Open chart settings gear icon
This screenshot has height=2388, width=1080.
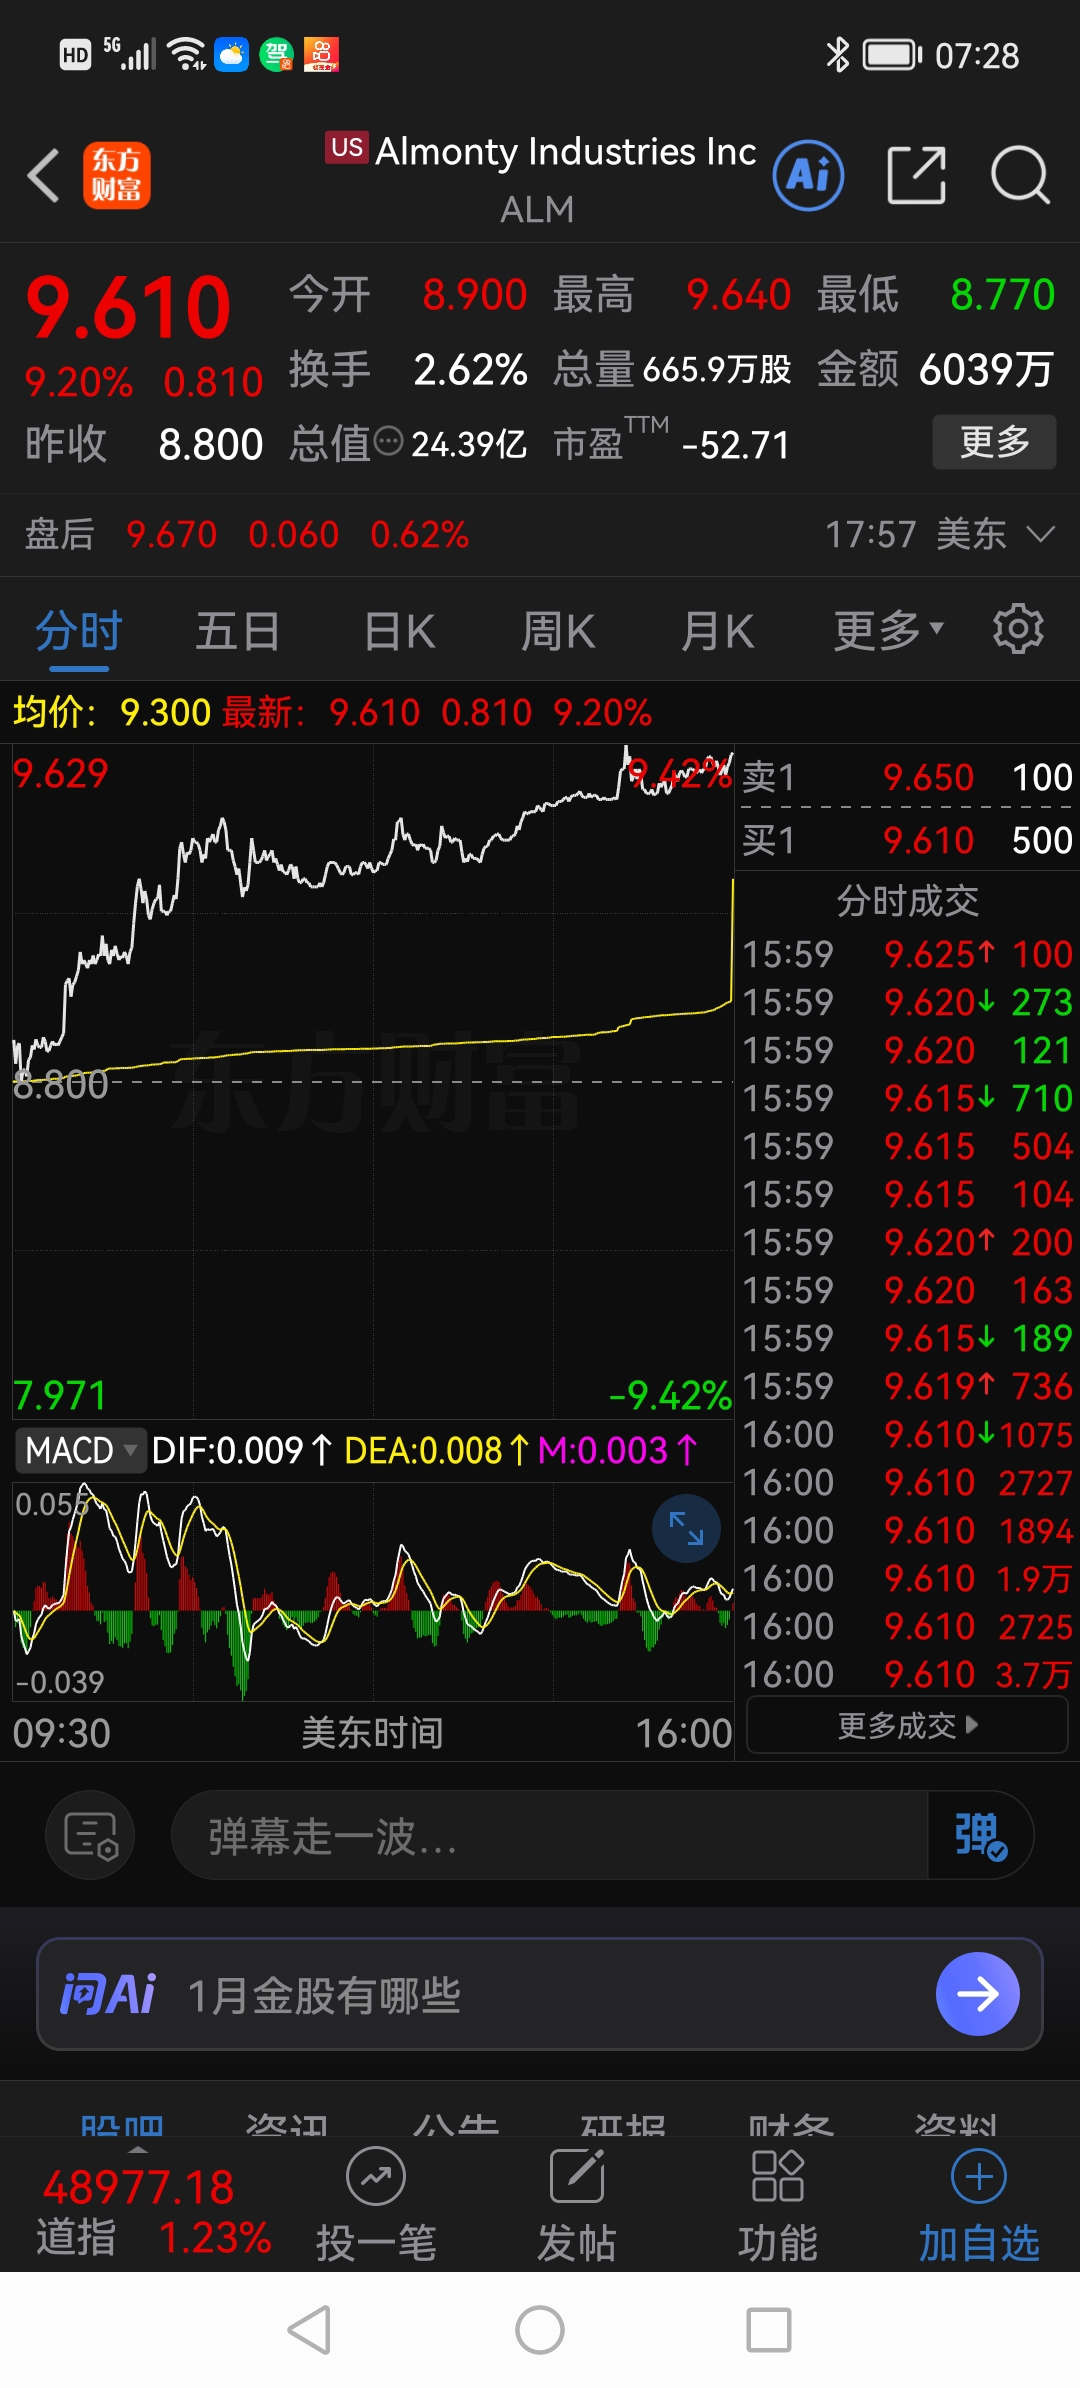(1018, 629)
